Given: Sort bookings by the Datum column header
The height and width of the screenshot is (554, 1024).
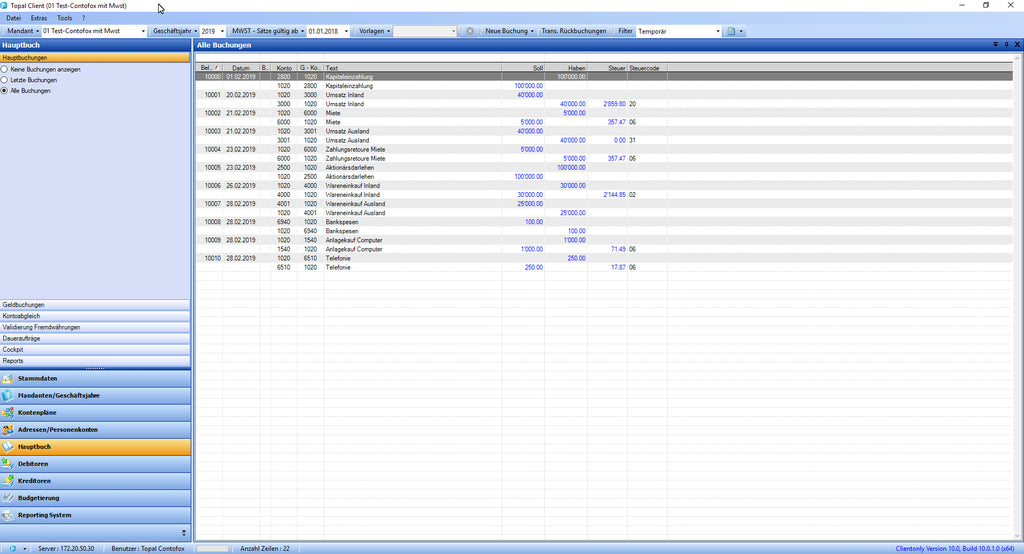Looking at the screenshot, I should 240,67.
